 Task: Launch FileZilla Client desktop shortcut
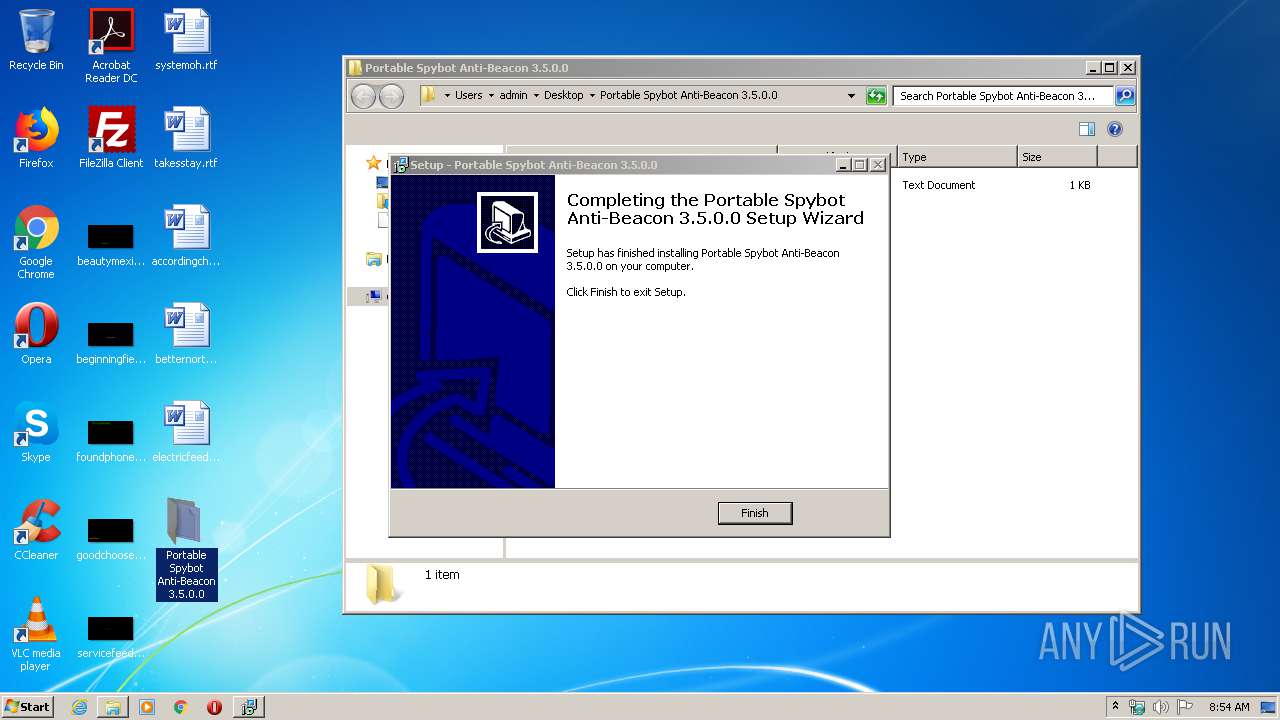pyautogui.click(x=111, y=138)
